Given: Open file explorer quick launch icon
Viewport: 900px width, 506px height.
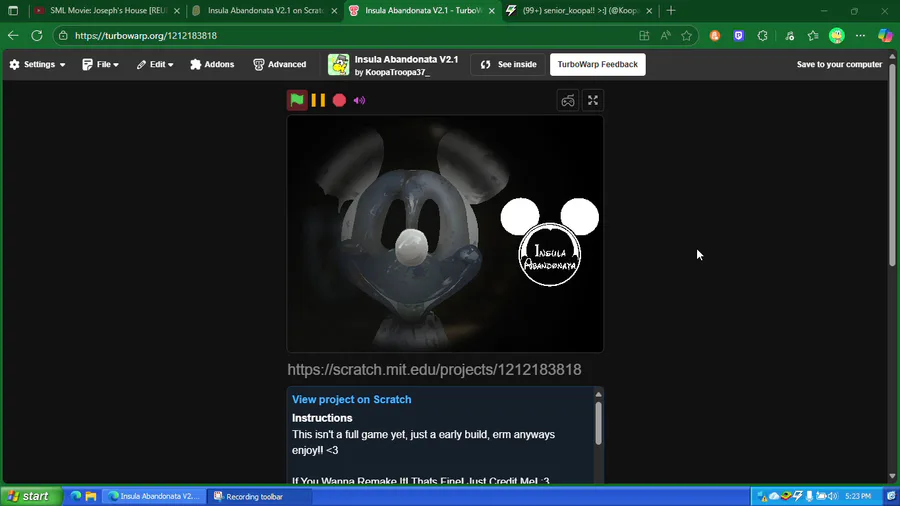Looking at the screenshot, I should click(91, 496).
